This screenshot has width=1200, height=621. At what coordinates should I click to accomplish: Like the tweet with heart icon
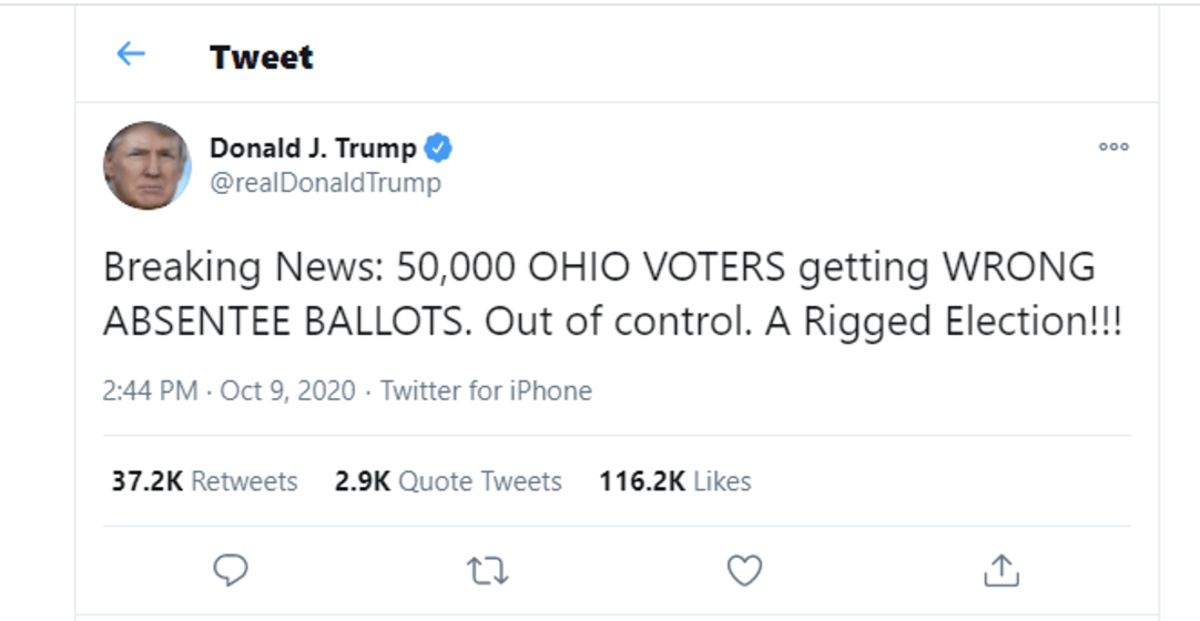click(744, 570)
